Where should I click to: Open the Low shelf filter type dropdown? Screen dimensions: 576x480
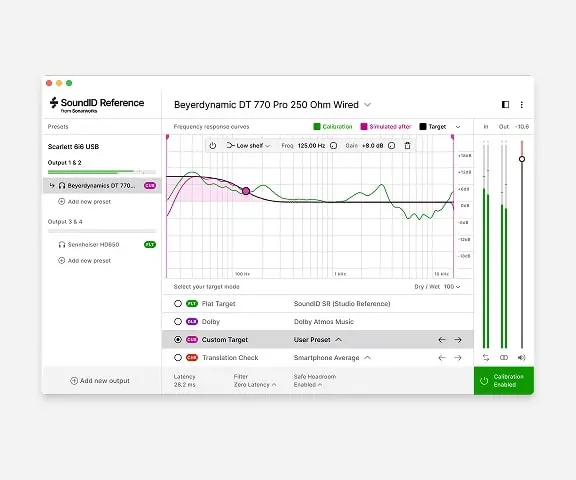click(x=248, y=145)
